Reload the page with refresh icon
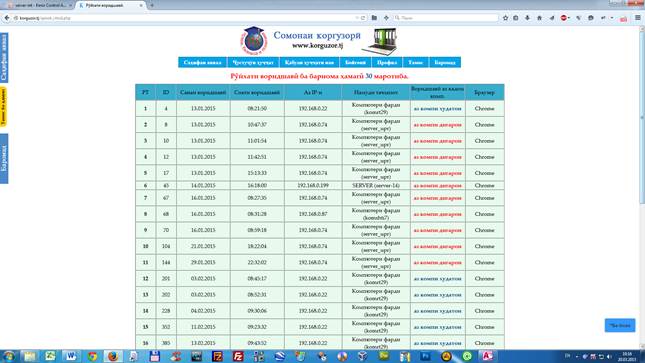 363,18
